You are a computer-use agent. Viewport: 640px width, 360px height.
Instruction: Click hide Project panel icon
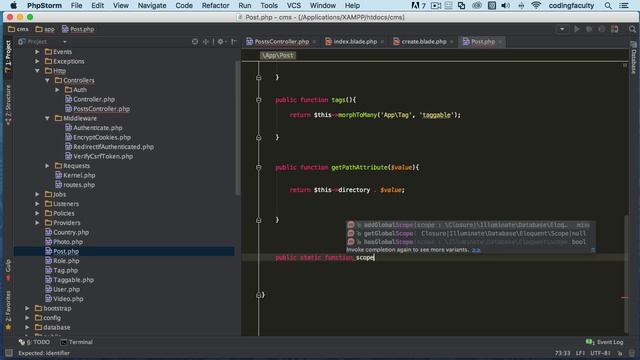[234, 42]
